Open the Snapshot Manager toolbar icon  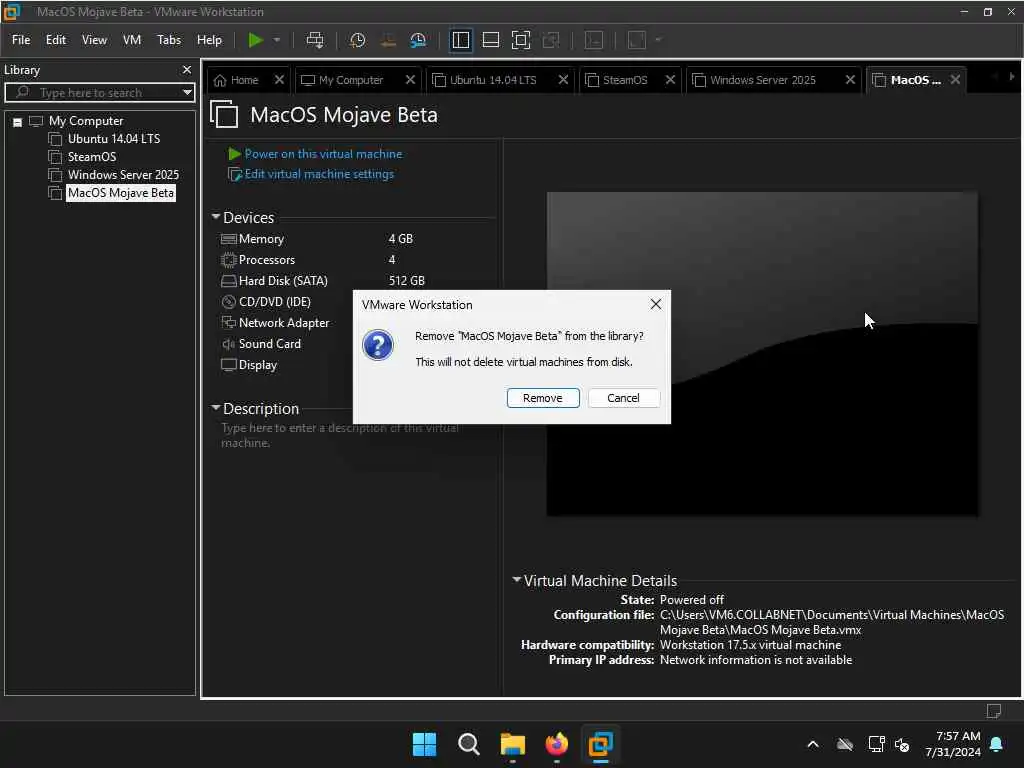418,40
